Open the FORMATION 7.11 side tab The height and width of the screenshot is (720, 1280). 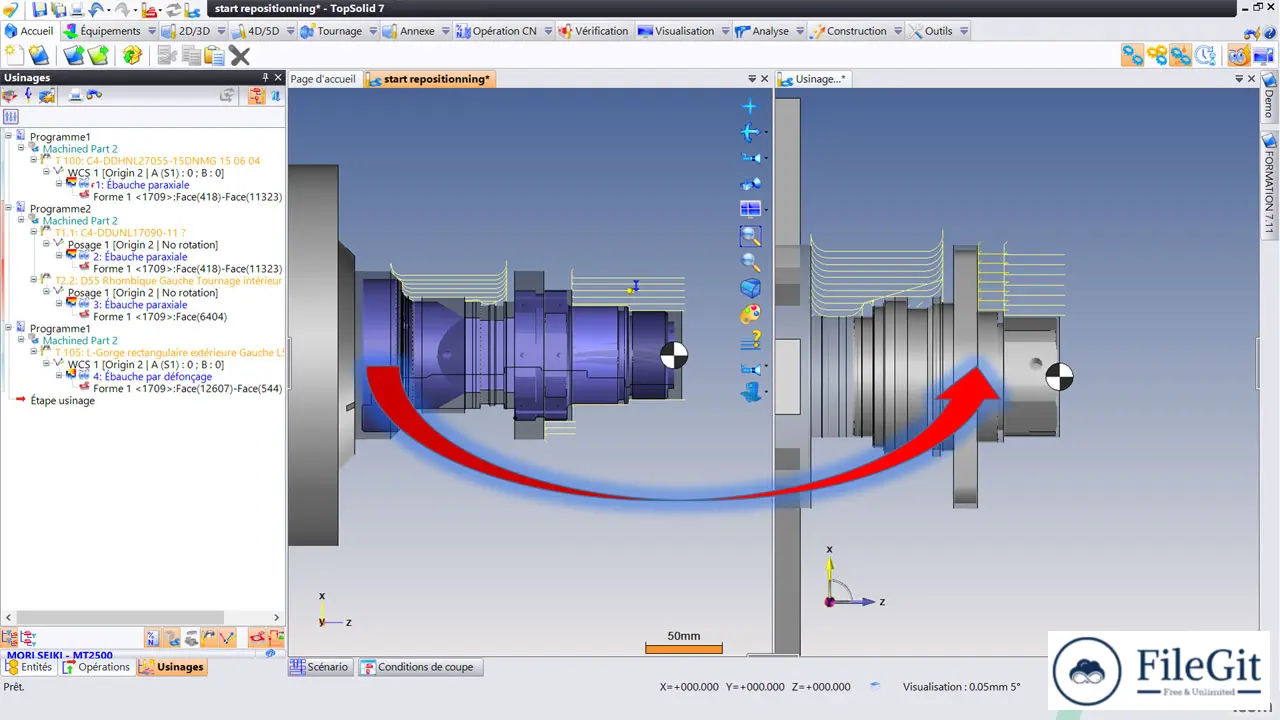[x=1270, y=184]
